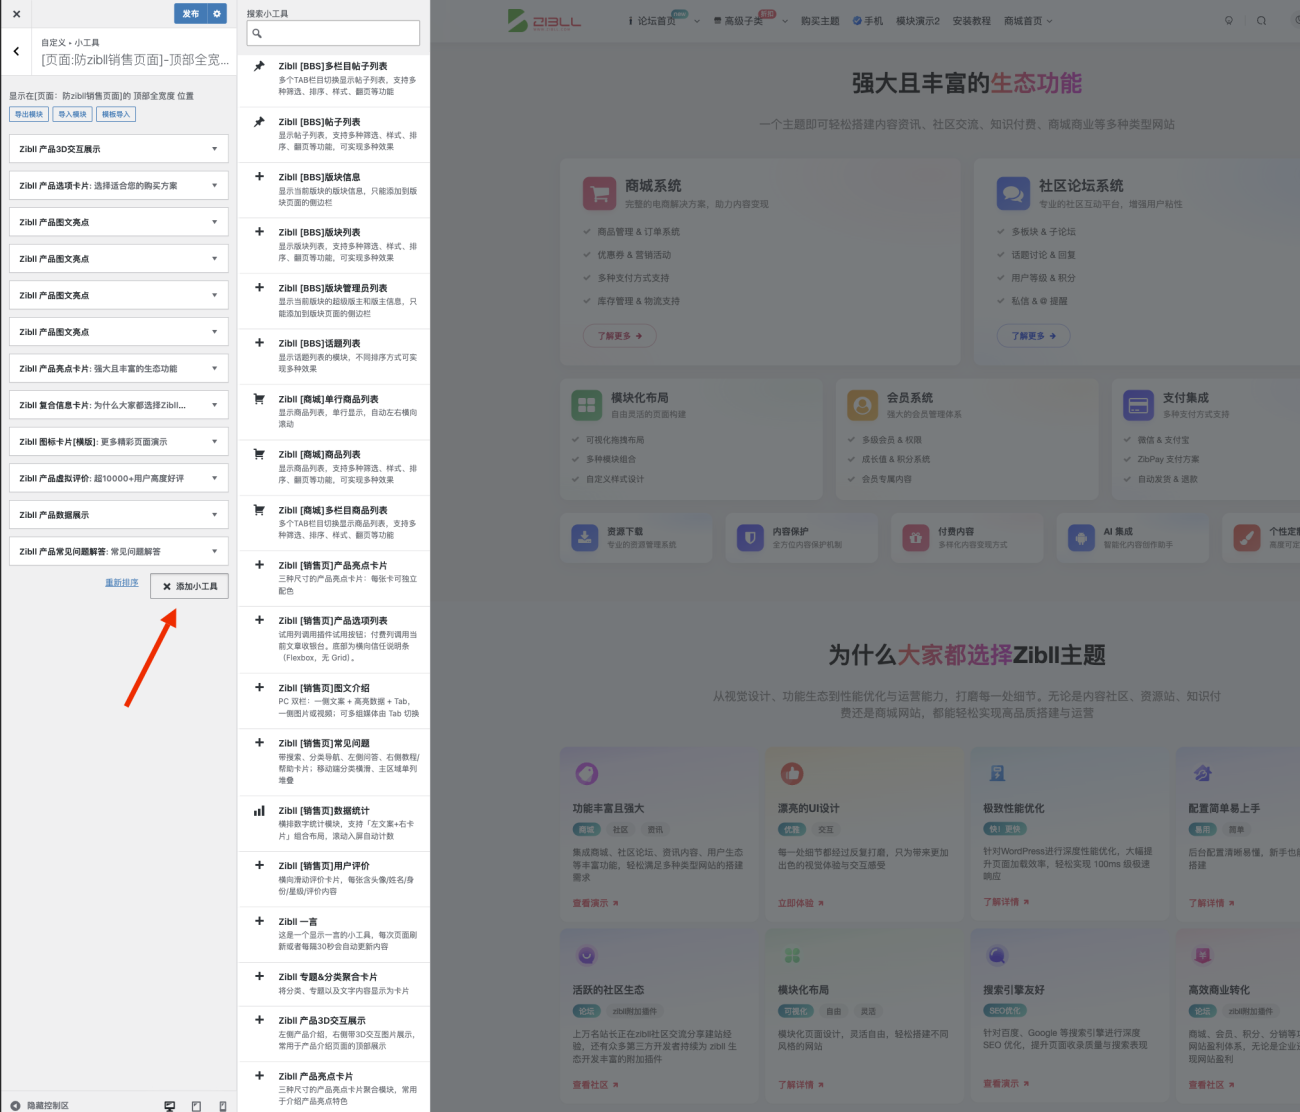Click 了解更多 under 商城系统 card
Image resolution: width=1300 pixels, height=1112 pixels.
tap(619, 336)
